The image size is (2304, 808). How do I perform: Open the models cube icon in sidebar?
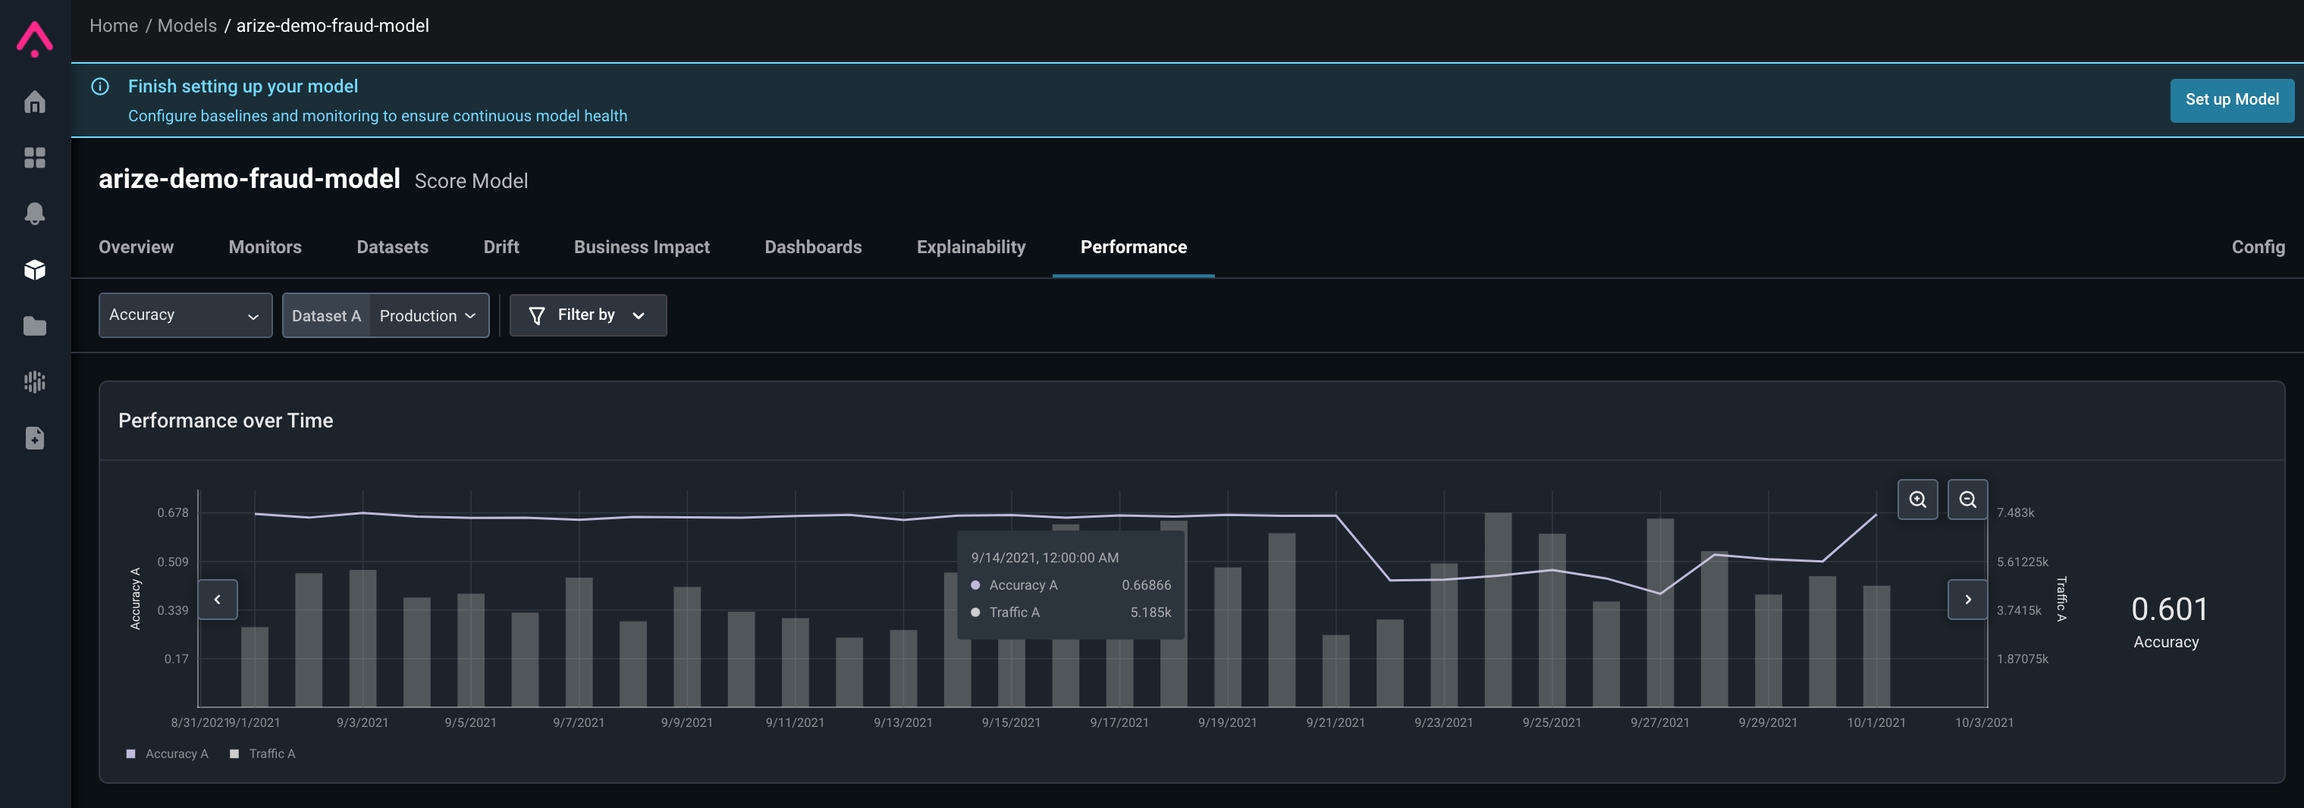click(x=35, y=270)
